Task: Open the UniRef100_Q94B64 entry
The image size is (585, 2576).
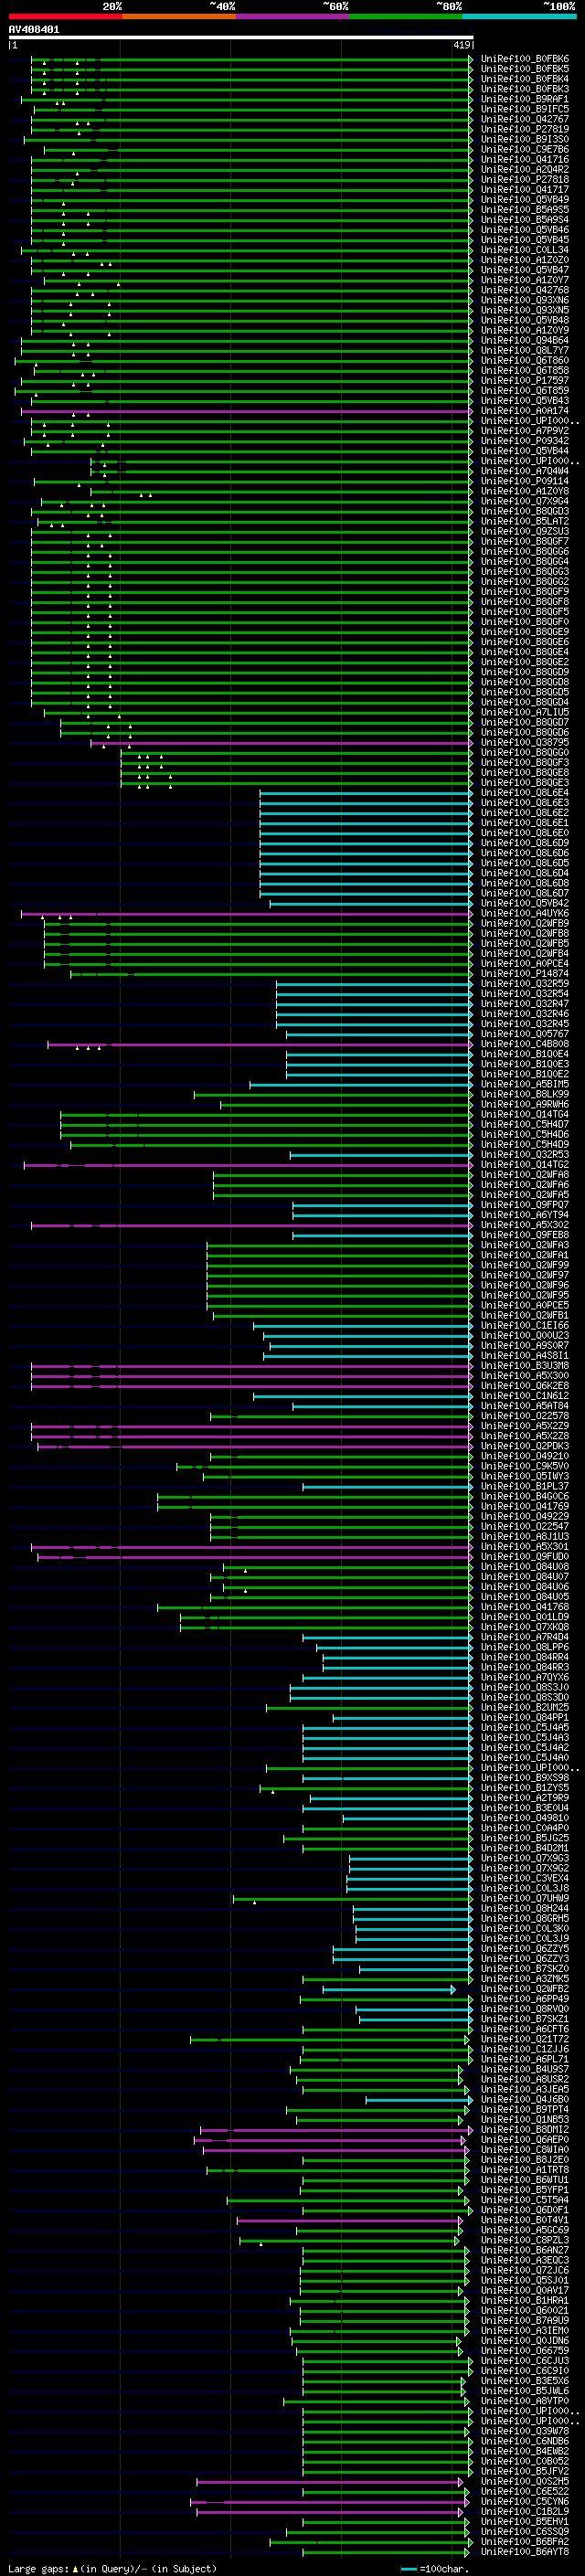Action: (524, 340)
